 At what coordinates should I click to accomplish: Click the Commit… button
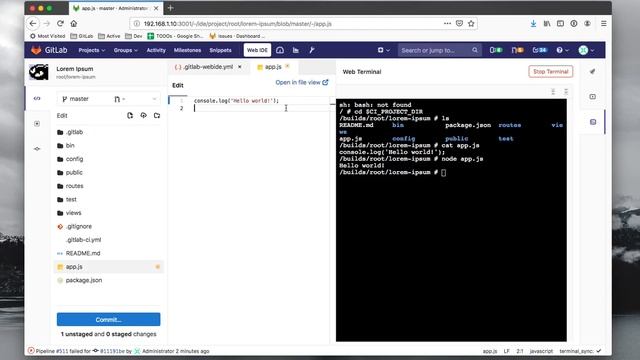tap(109, 320)
